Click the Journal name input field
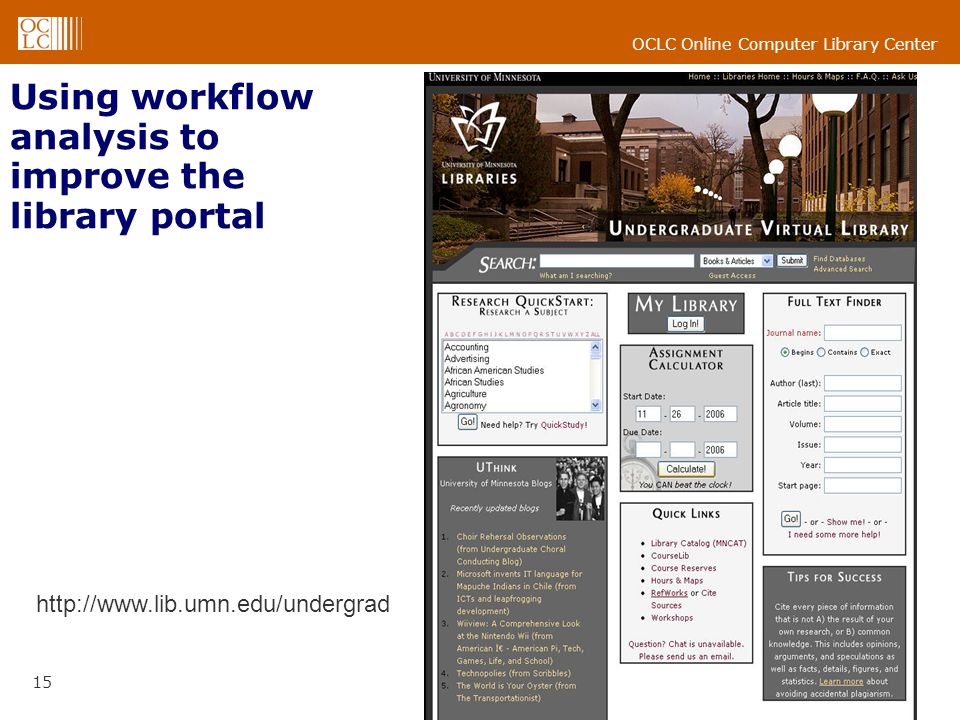The height and width of the screenshot is (720, 960). 863,332
